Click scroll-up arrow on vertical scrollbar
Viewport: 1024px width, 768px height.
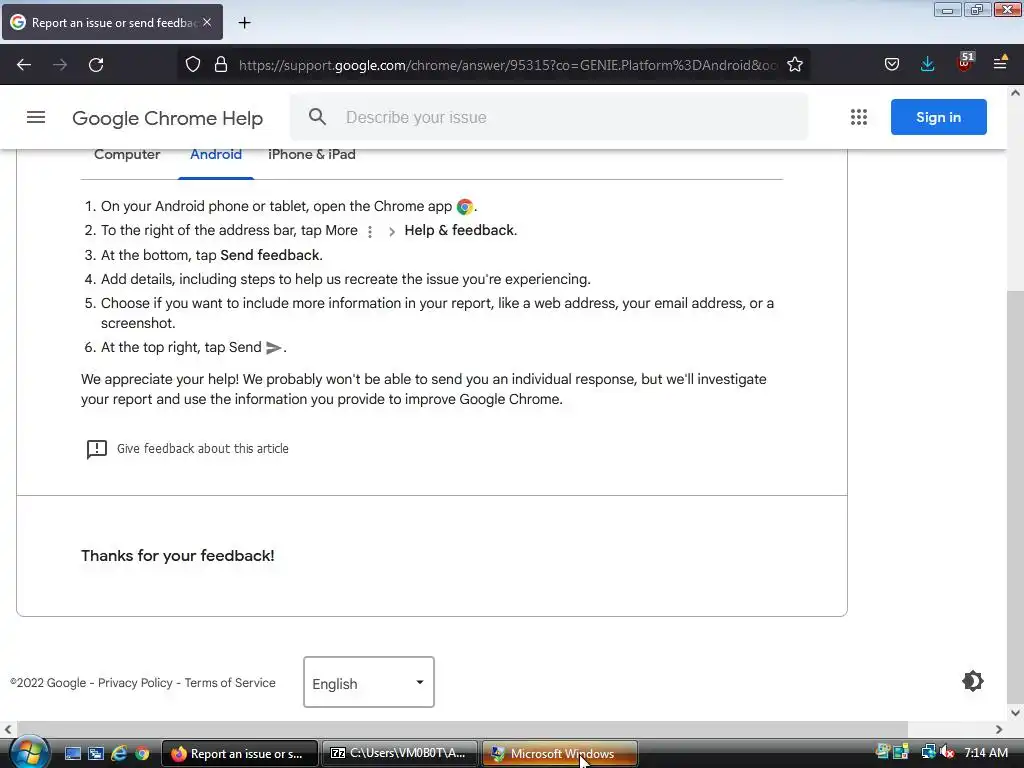[1016, 93]
